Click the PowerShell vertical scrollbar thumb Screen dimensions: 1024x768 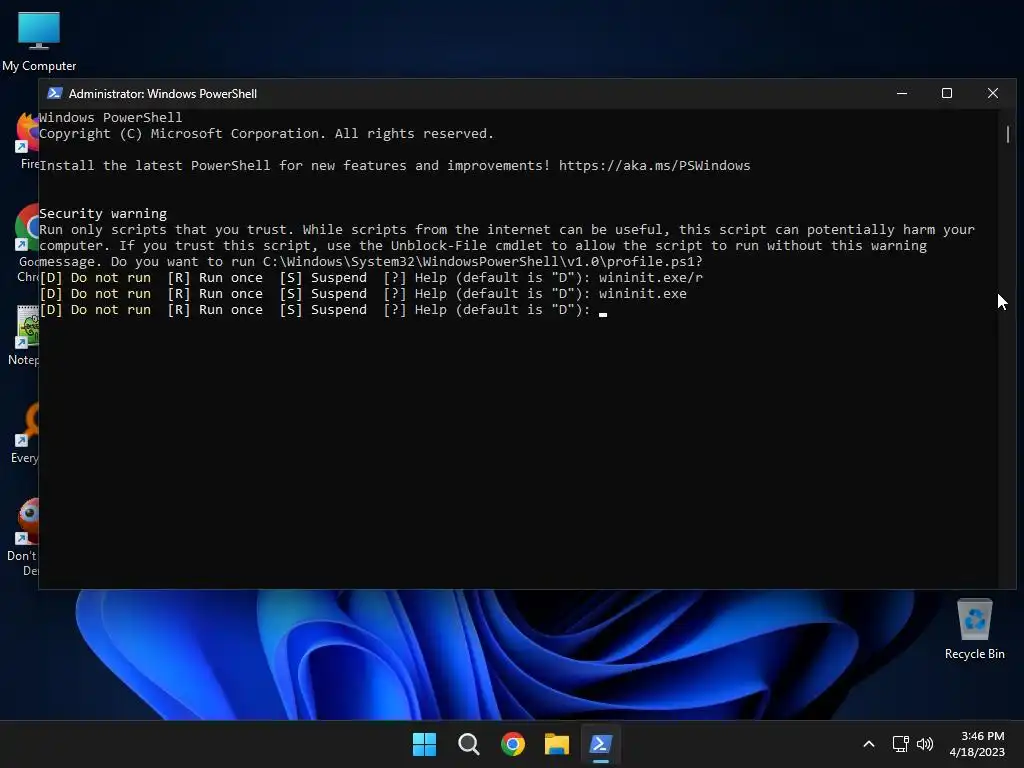(x=1008, y=135)
